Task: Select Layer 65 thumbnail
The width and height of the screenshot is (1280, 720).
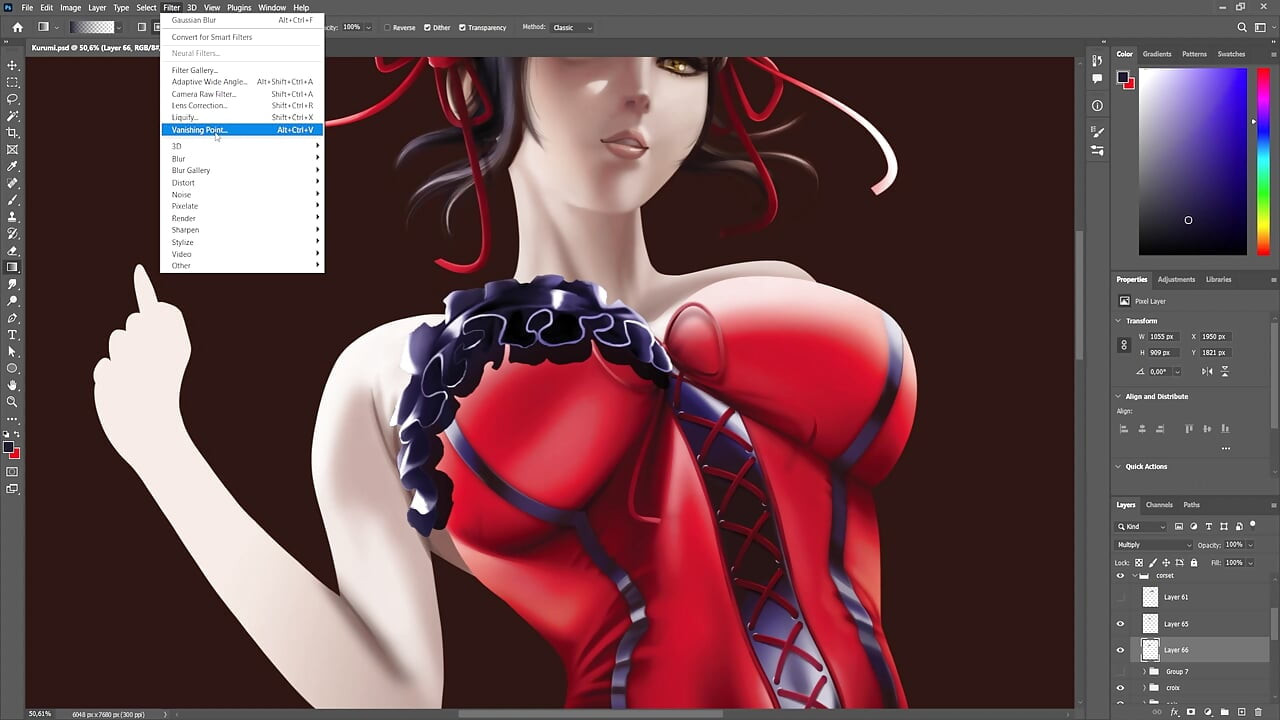Action: point(1150,624)
